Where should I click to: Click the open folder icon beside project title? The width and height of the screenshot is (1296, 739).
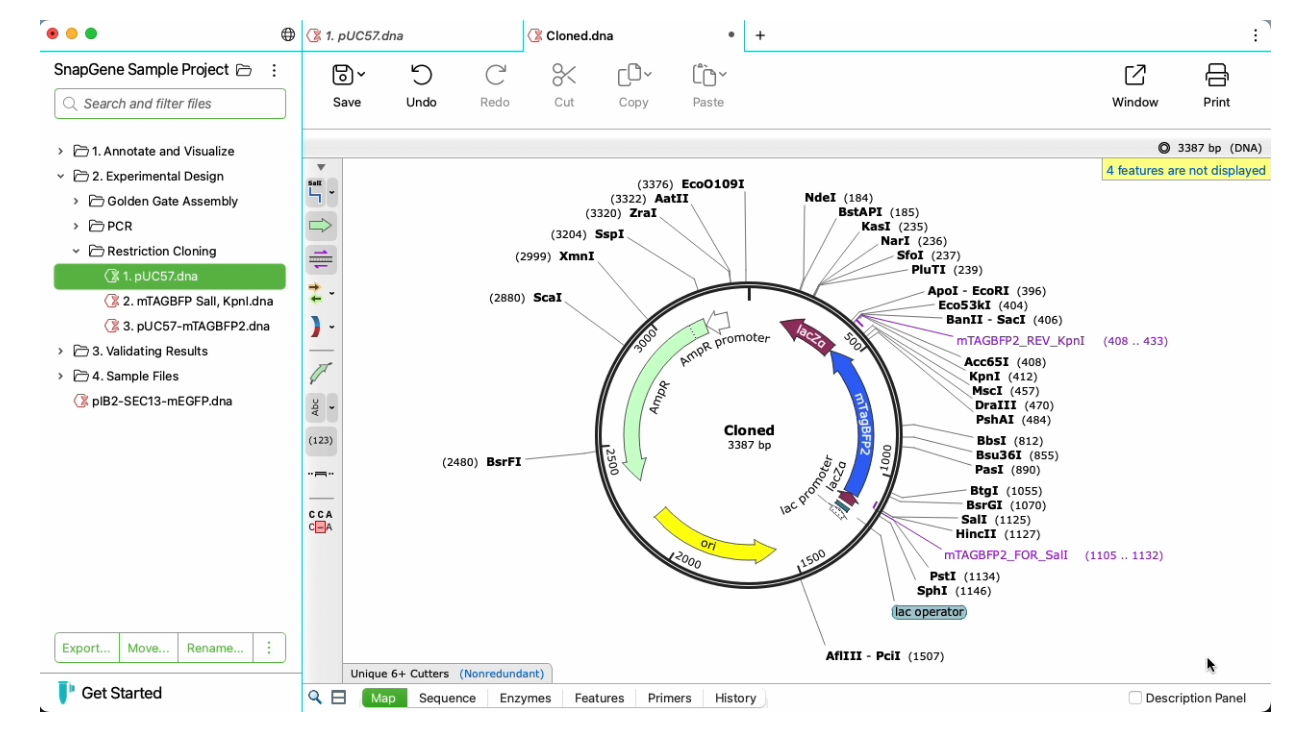tap(245, 70)
